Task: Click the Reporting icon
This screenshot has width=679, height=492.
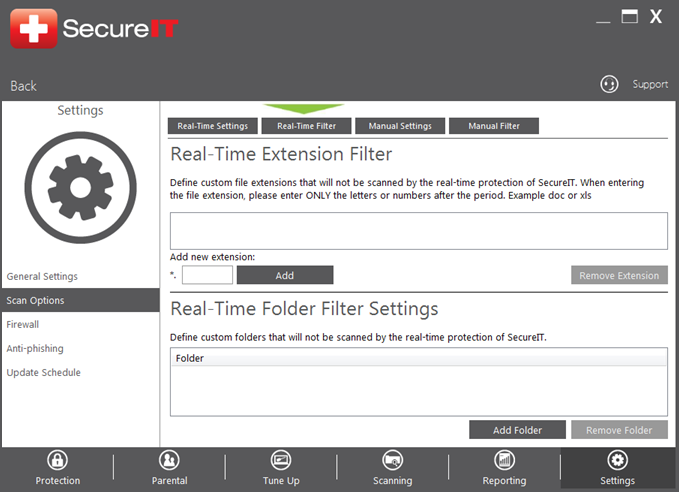Action: point(504,460)
